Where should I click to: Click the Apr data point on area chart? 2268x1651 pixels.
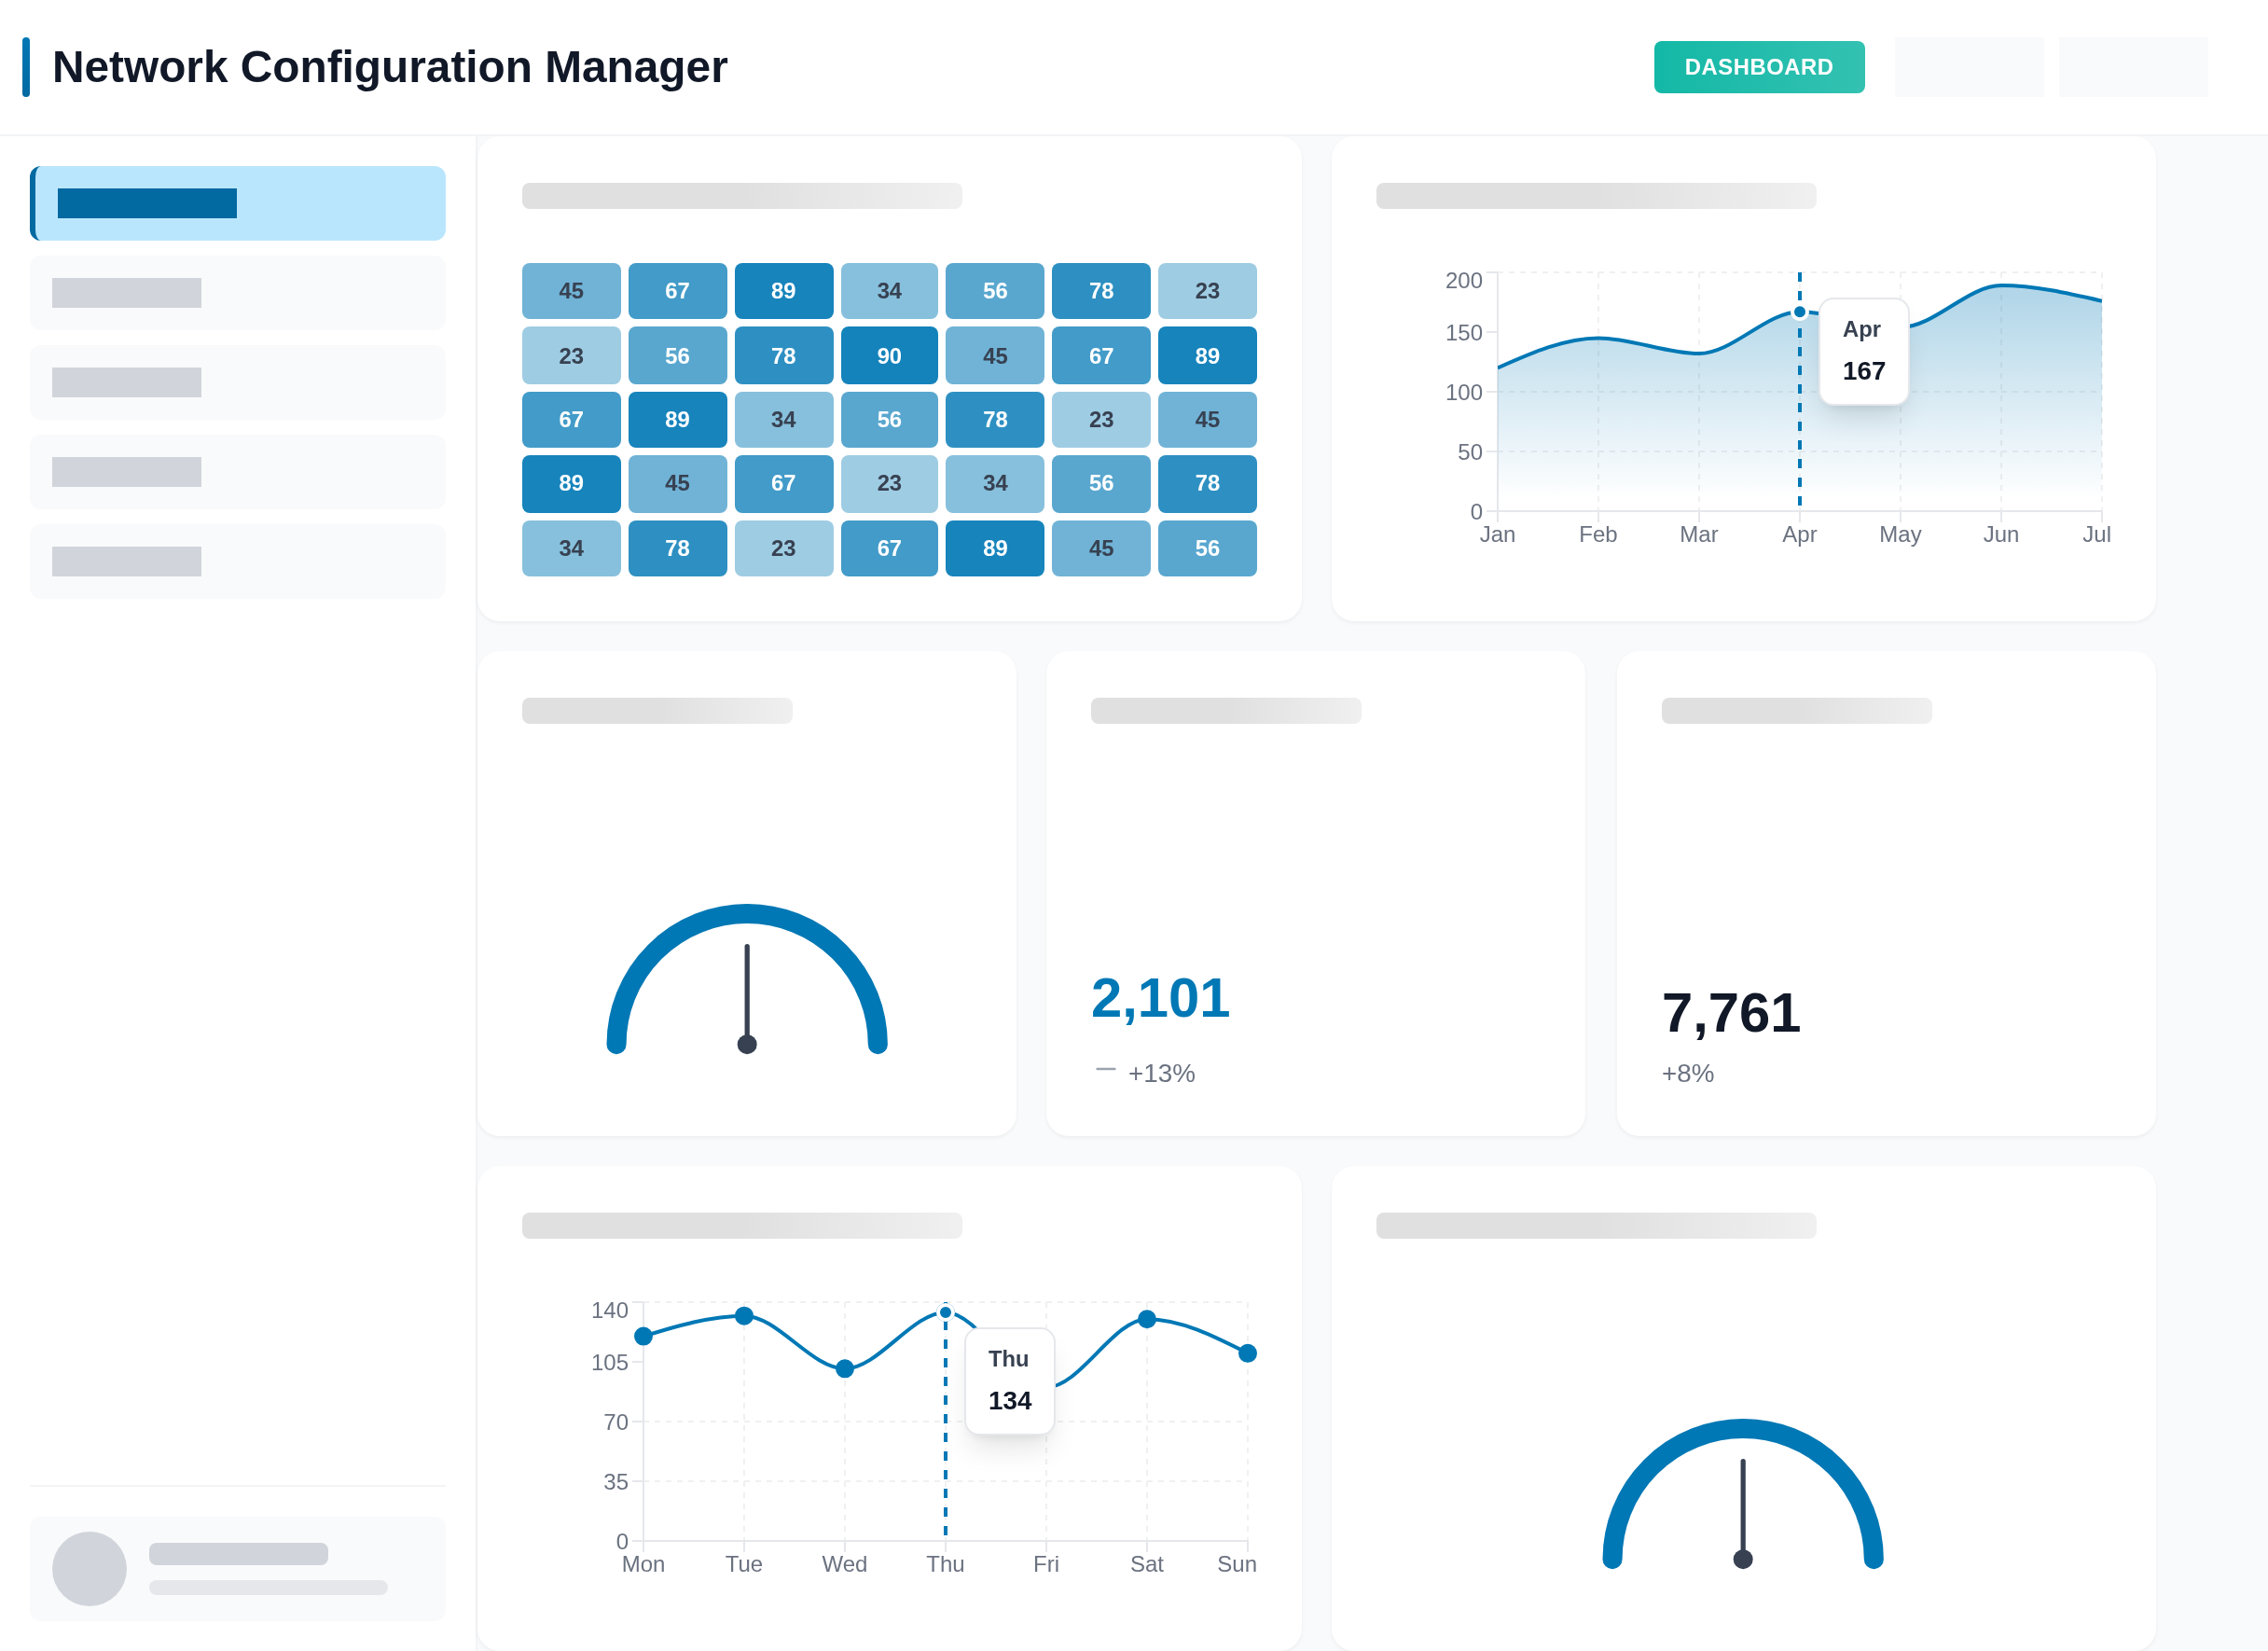[1799, 312]
